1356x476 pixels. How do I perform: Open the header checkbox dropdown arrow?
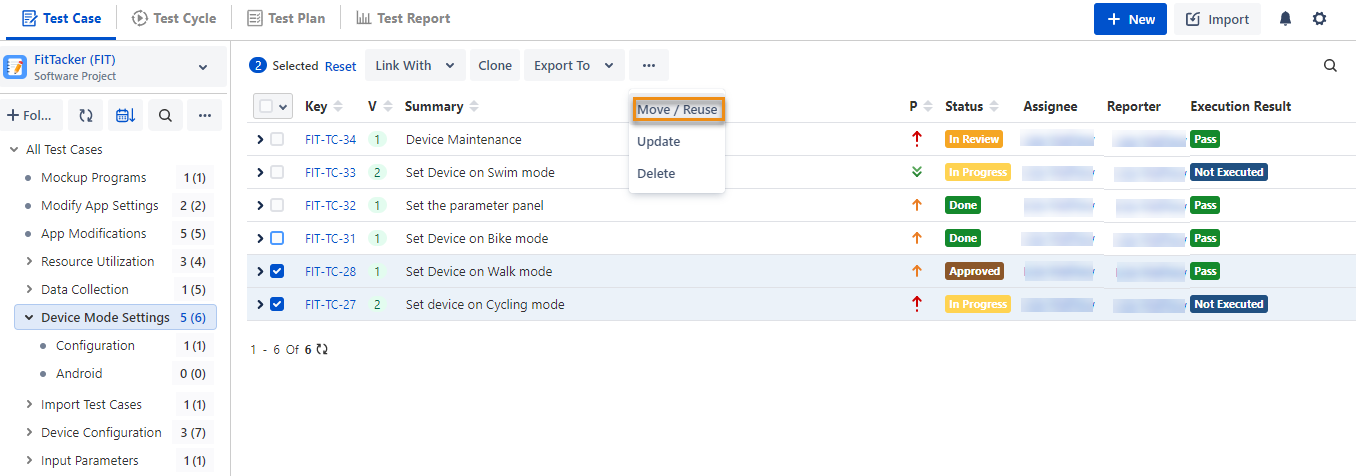point(284,106)
